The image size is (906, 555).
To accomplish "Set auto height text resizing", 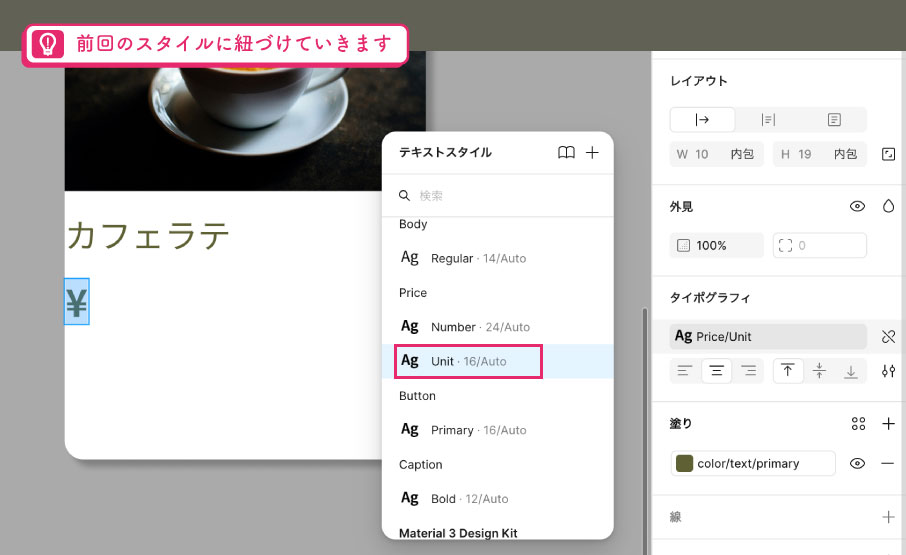I will 768,120.
